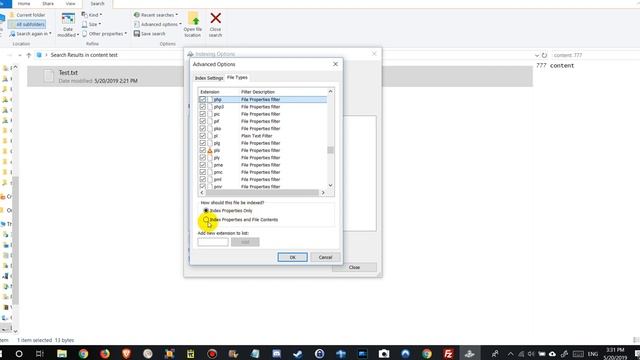Click the red record icon on taskbar
The width and height of the screenshot is (640, 360).
pos(212,353)
